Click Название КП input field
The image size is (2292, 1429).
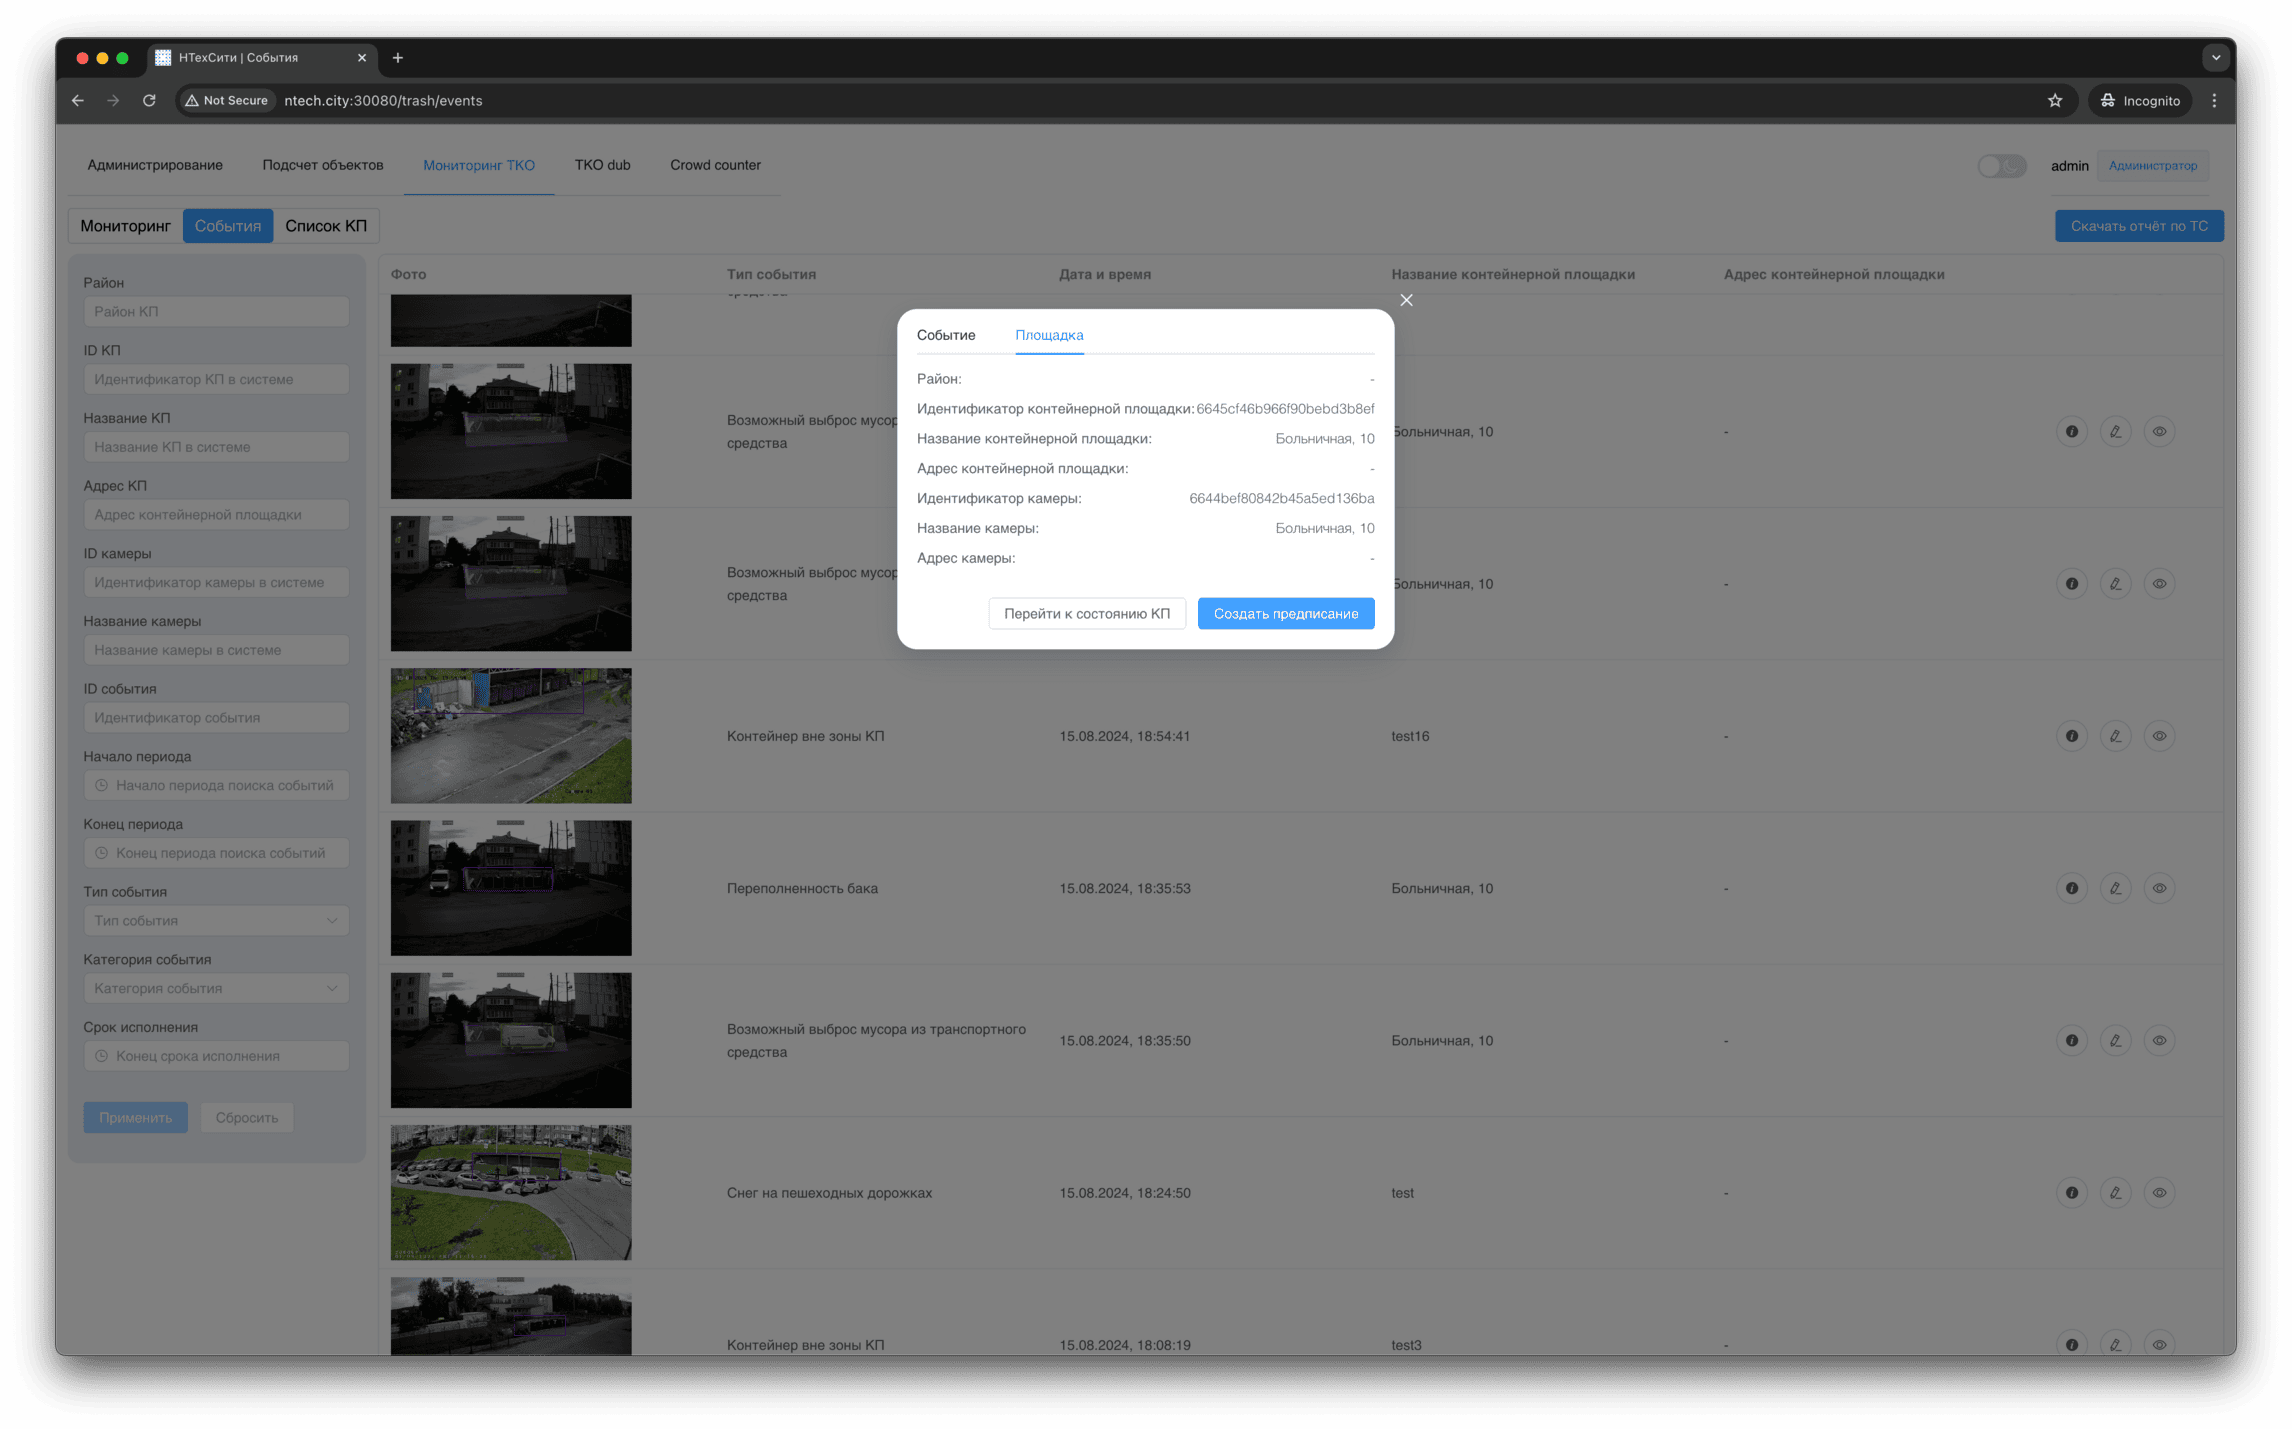[x=216, y=447]
